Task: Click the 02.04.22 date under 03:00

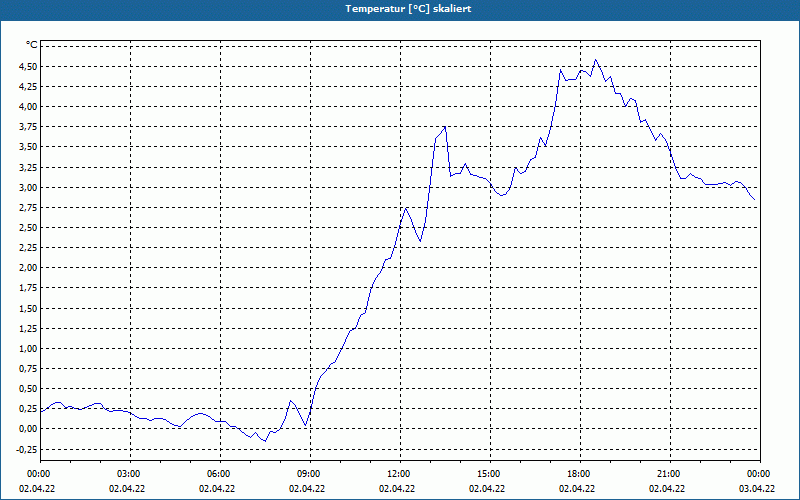Action: click(127, 489)
